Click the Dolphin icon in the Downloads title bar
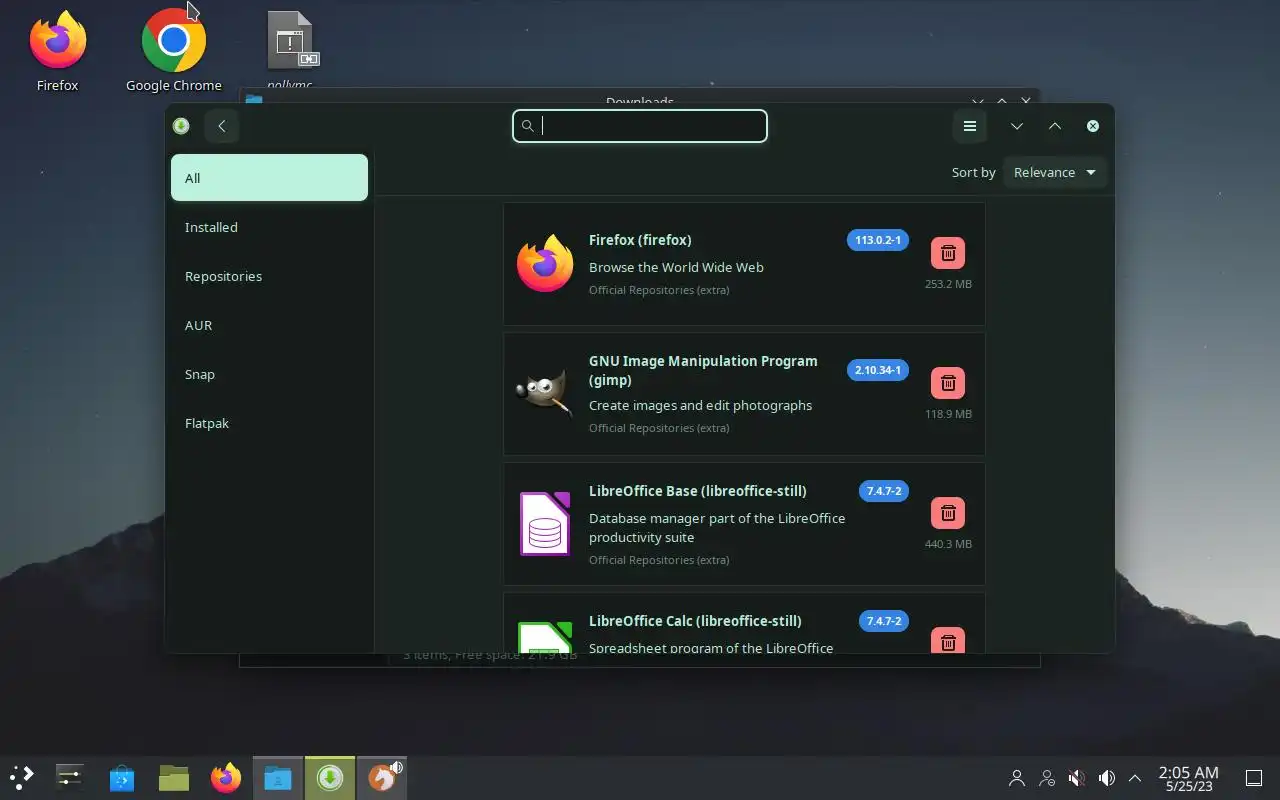This screenshot has height=800, width=1280. (254, 99)
